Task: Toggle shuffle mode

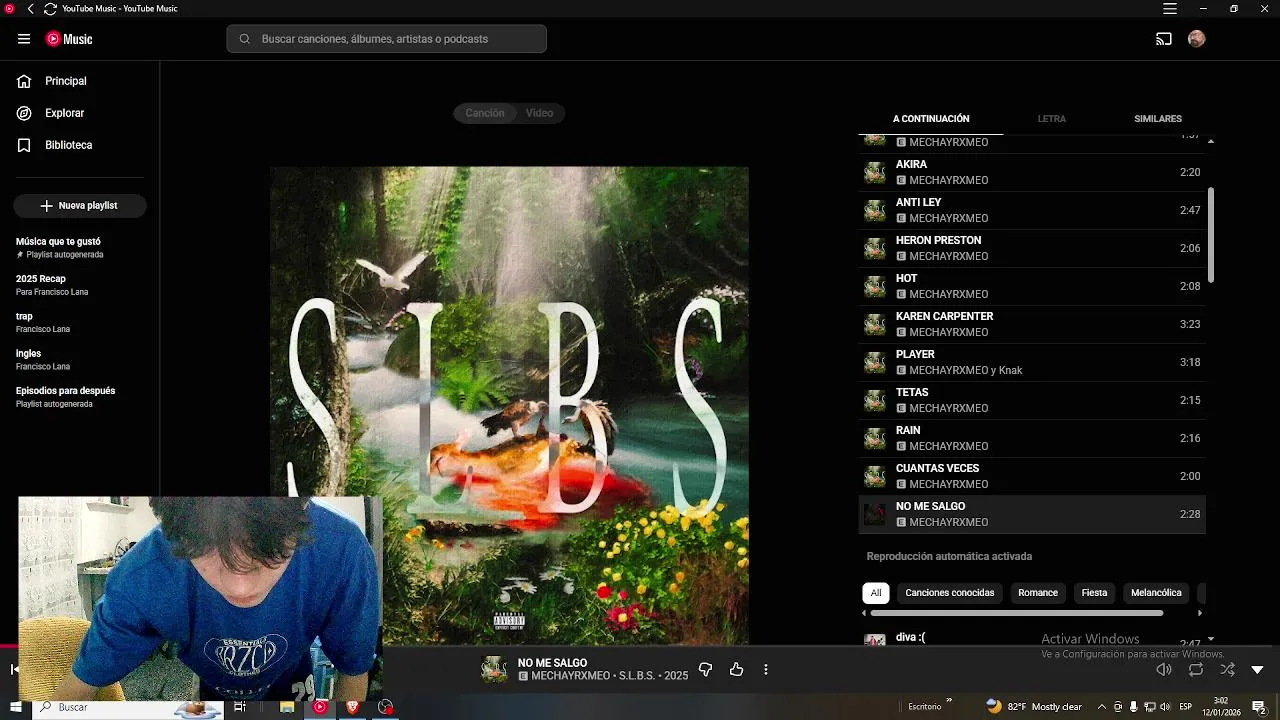Action: (1228, 670)
